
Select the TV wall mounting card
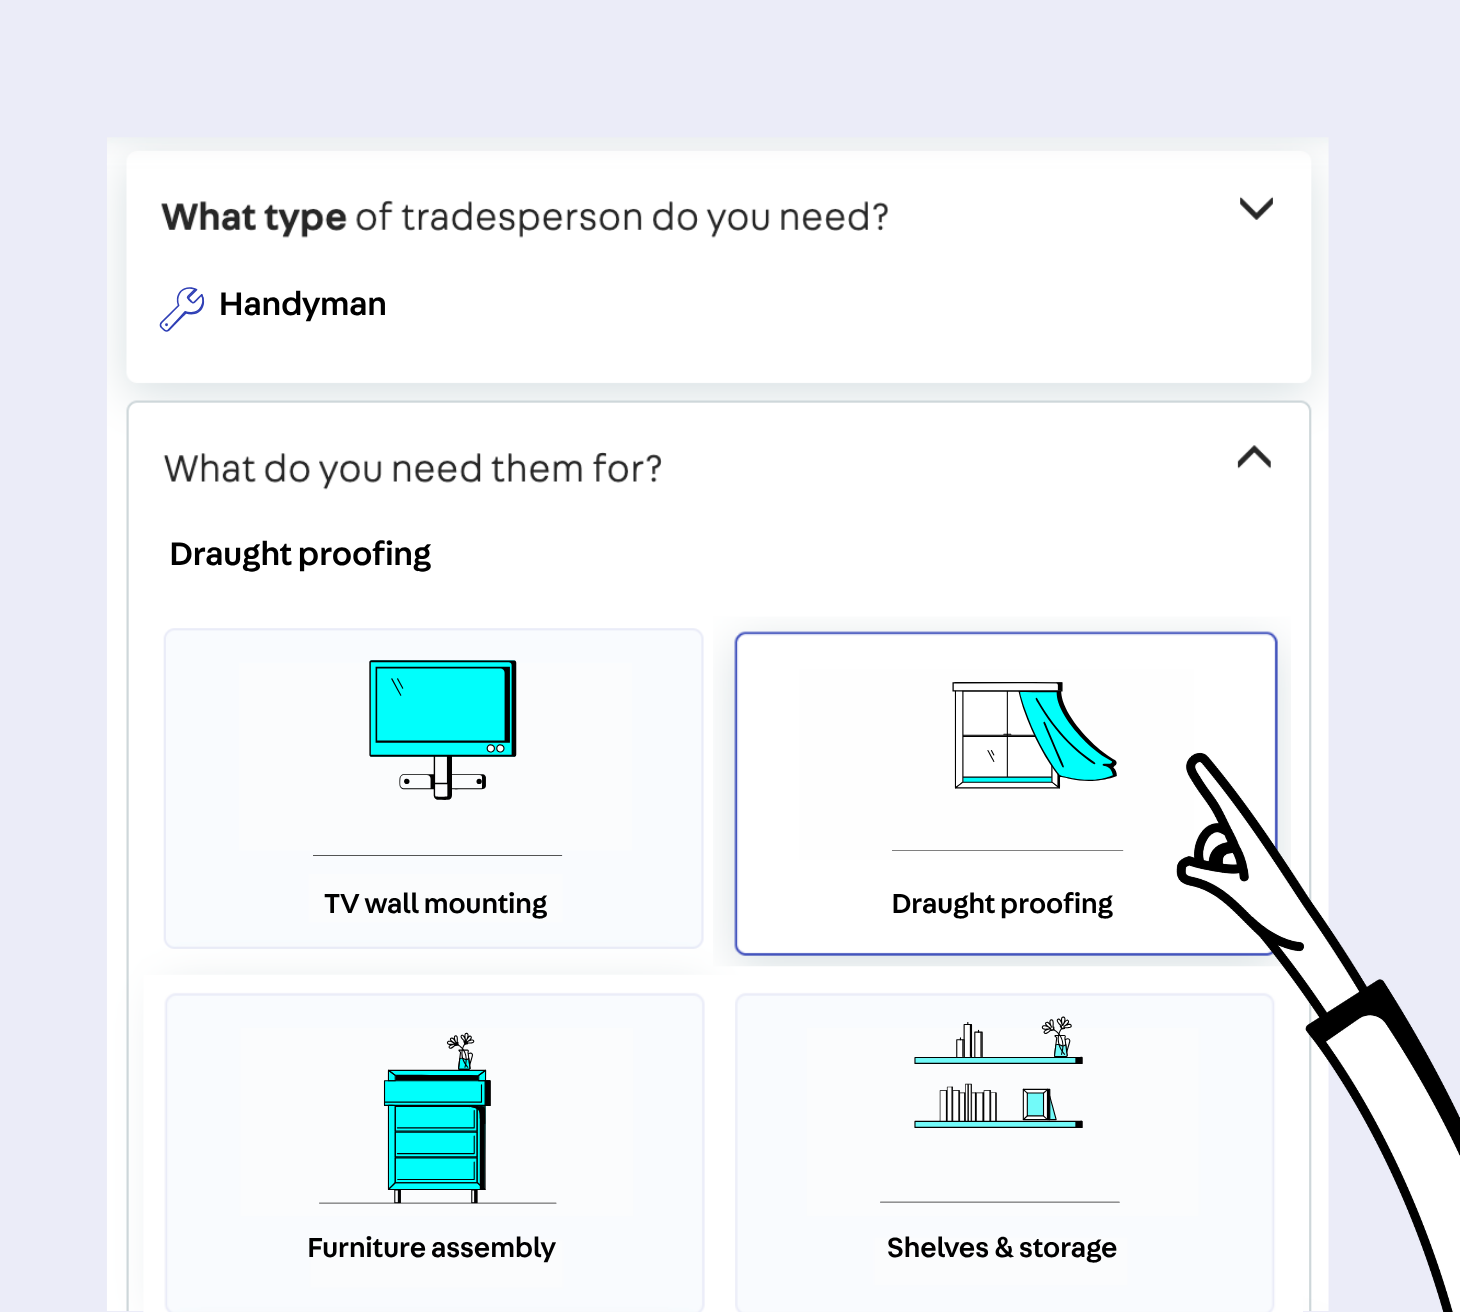pos(434,788)
